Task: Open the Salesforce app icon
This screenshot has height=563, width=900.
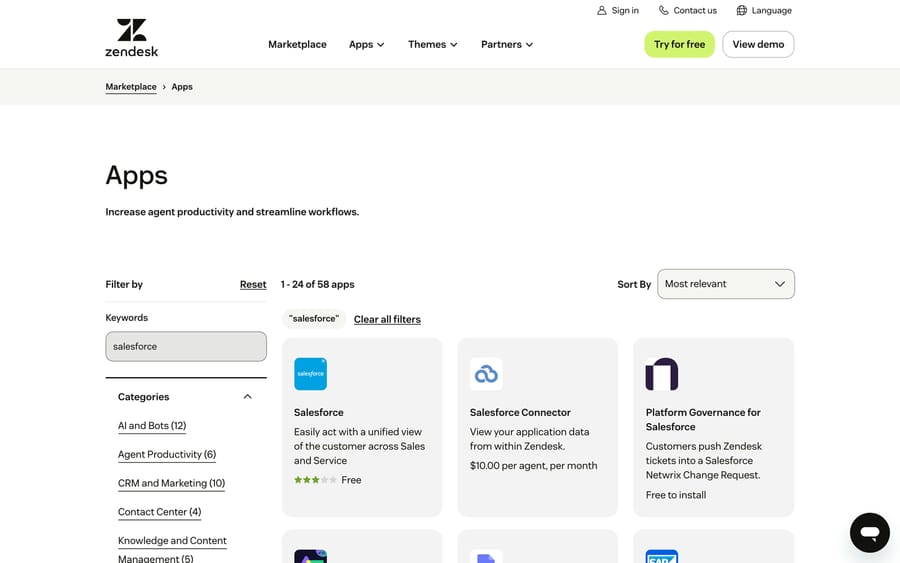Action: [x=311, y=374]
